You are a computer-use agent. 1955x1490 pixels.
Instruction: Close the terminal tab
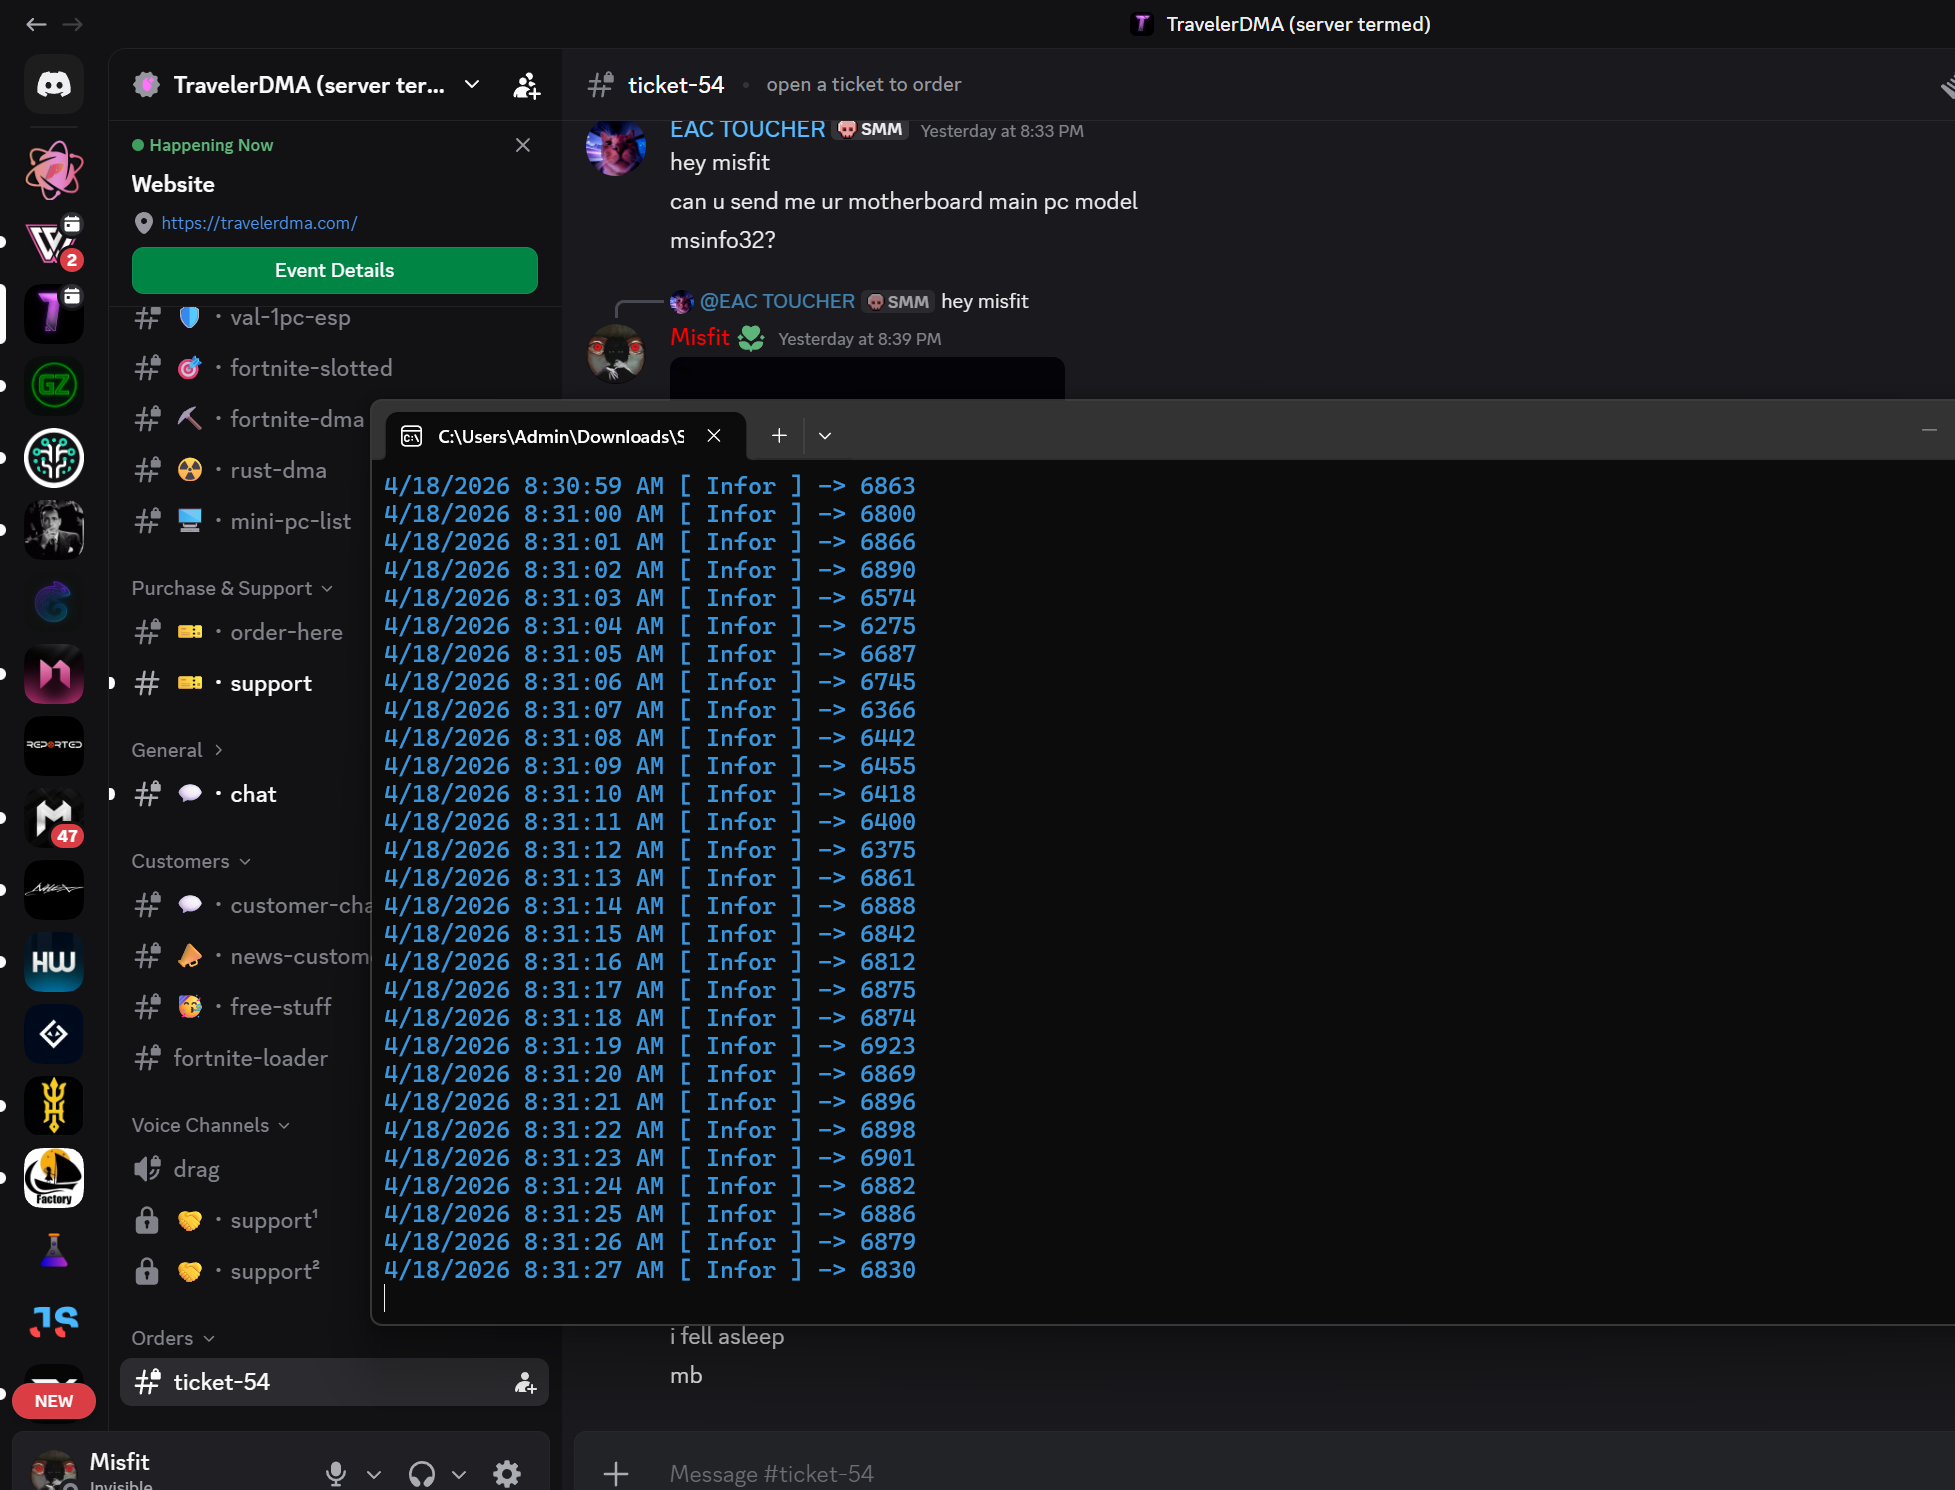(714, 436)
